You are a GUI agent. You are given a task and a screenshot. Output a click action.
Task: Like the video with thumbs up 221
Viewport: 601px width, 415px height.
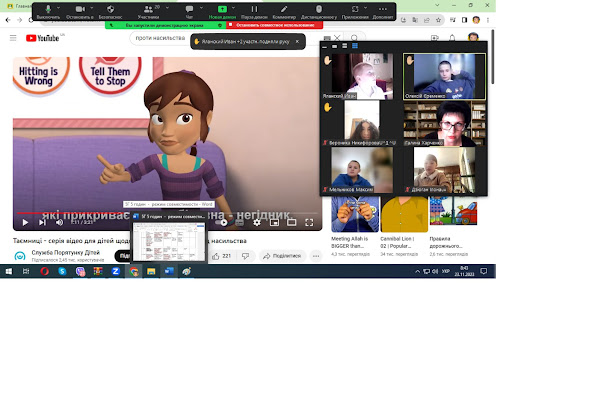click(x=222, y=256)
